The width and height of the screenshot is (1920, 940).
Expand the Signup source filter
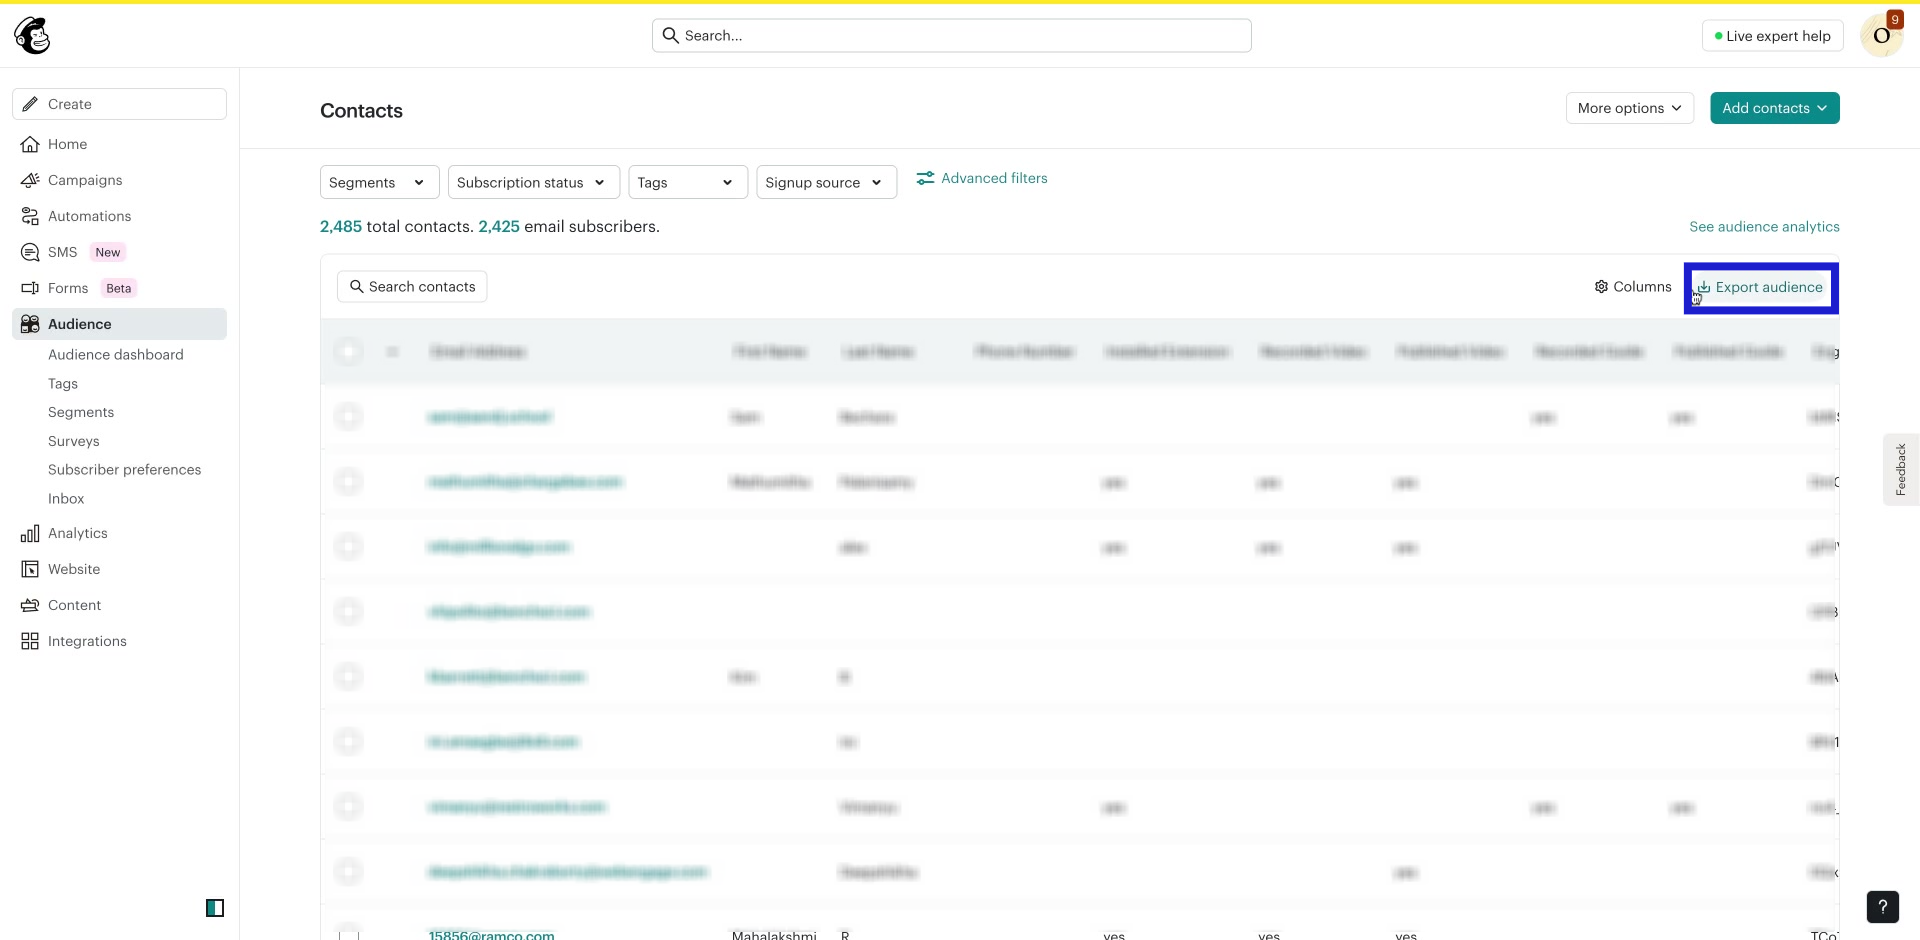[x=826, y=182]
